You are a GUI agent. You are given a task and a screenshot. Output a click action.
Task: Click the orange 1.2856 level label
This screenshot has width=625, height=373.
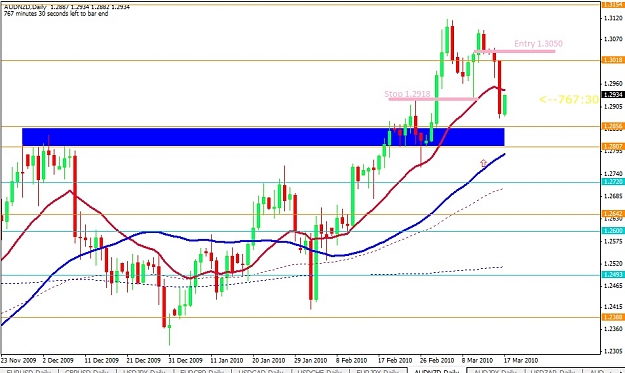[612, 126]
